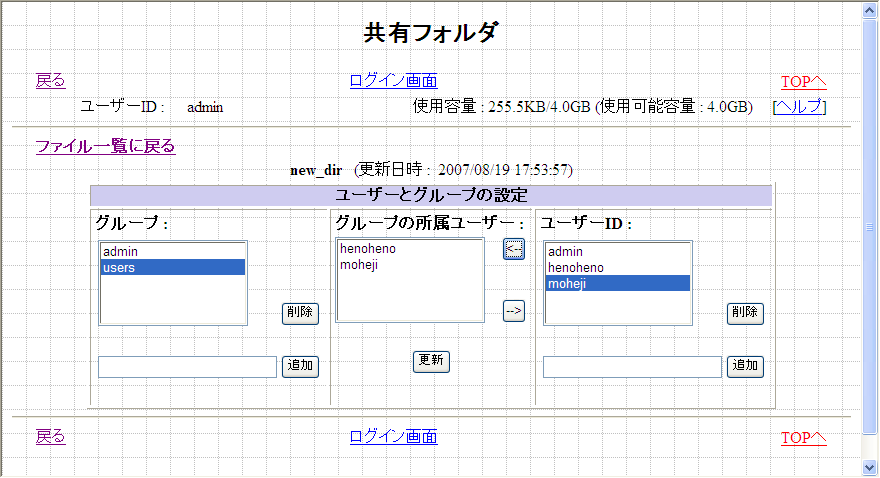Click 追加 button to add group
The height and width of the screenshot is (478, 880).
pos(300,366)
